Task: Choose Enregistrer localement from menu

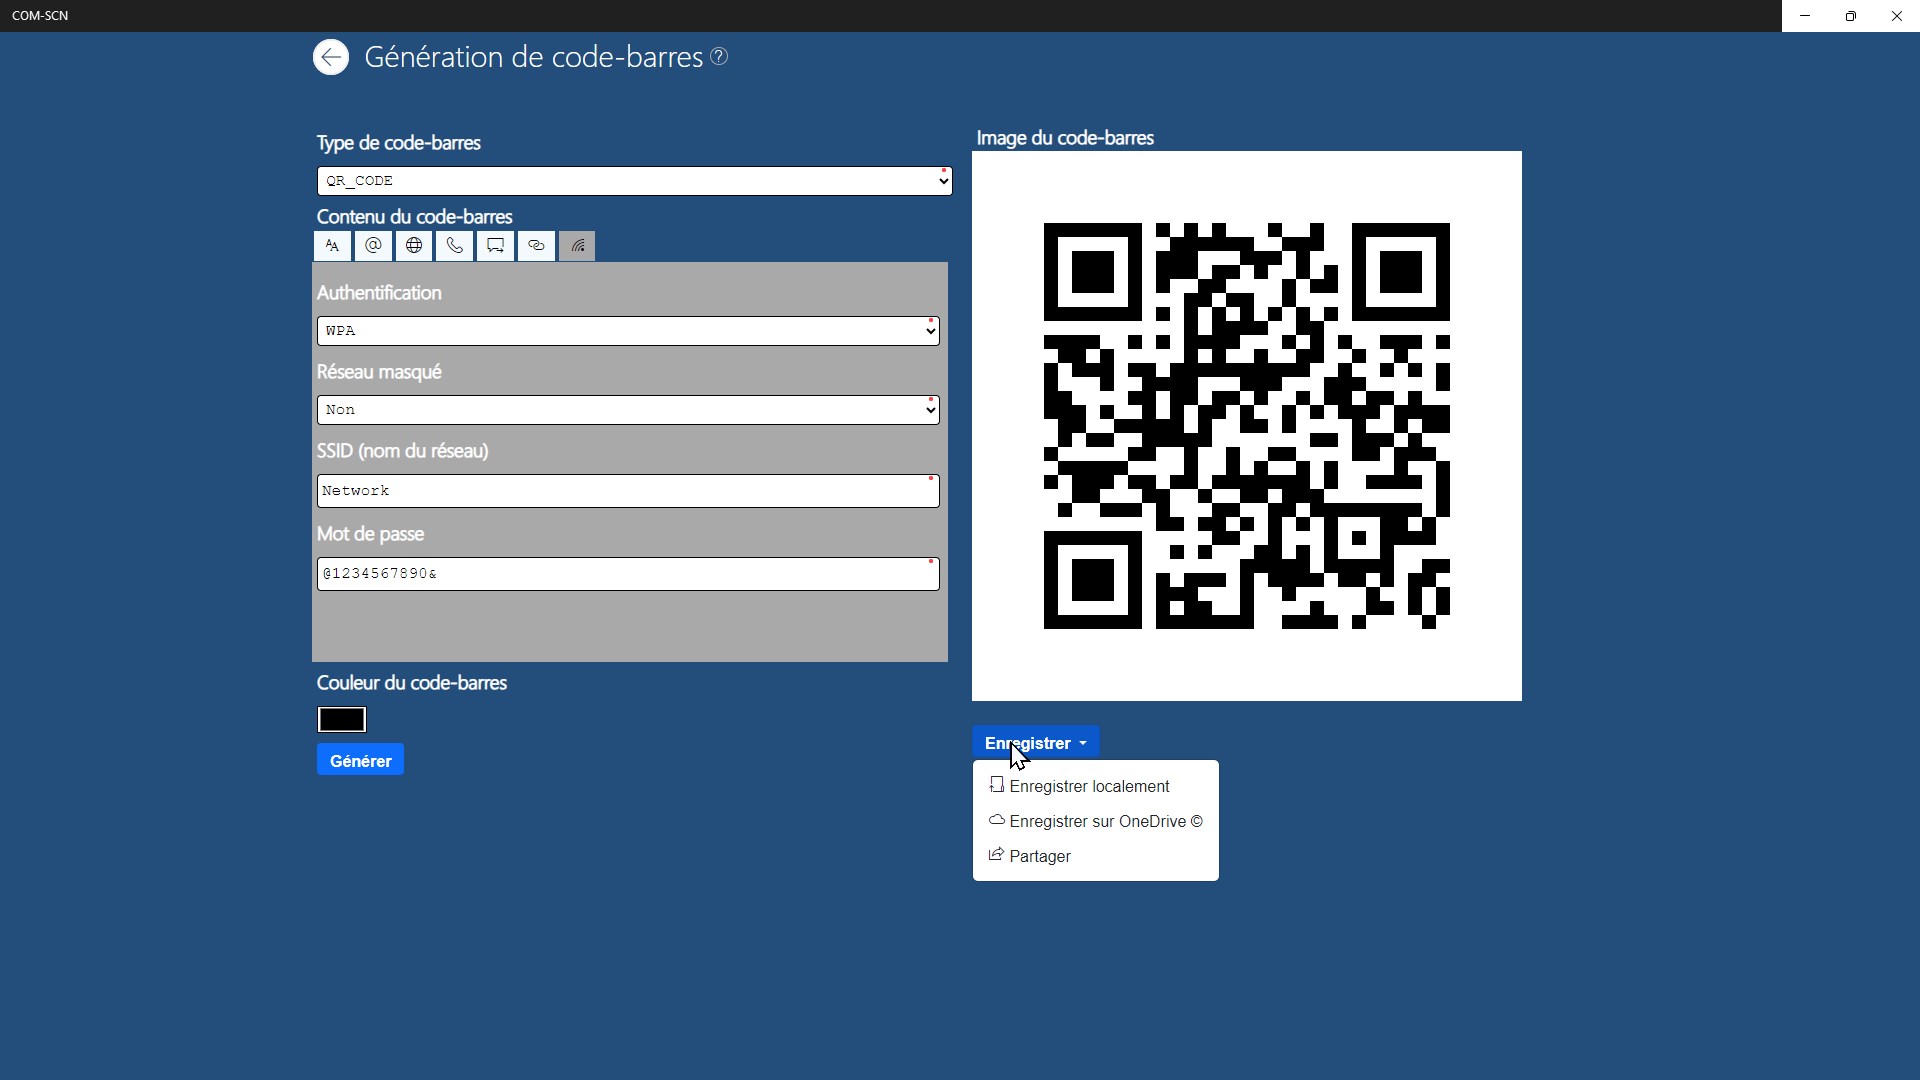Action: (1089, 787)
